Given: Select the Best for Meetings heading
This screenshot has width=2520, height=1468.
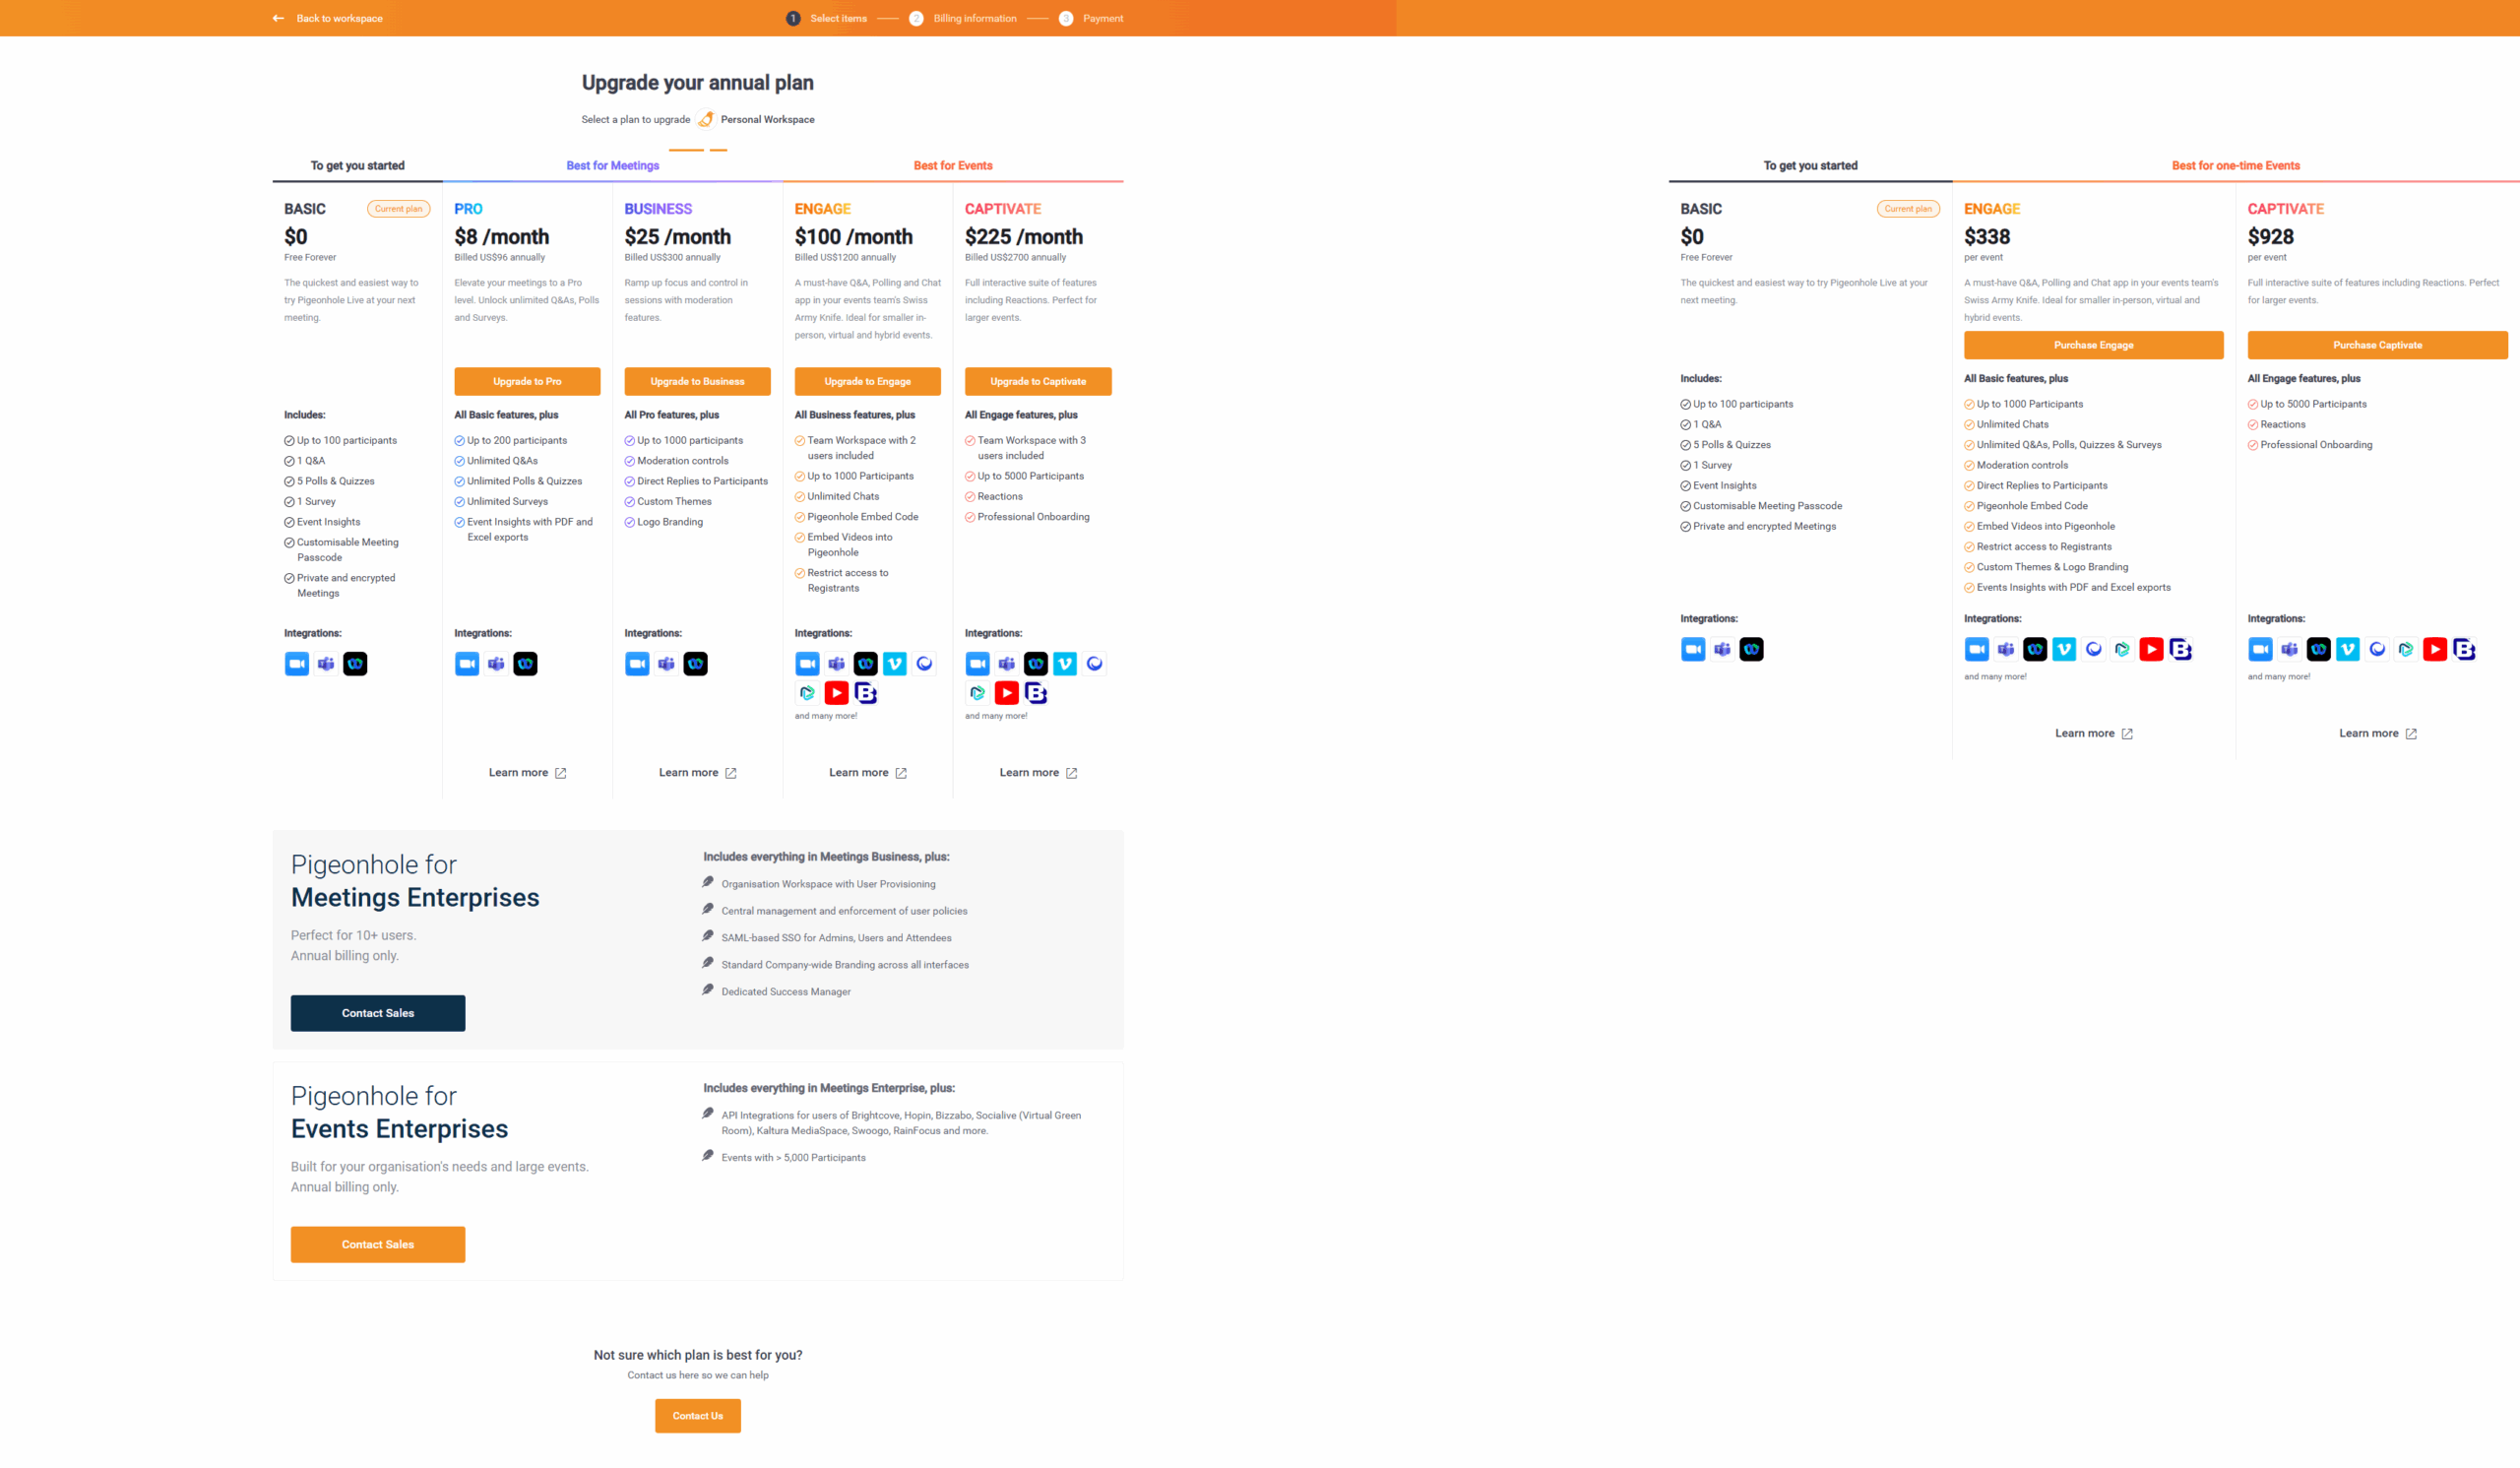Looking at the screenshot, I should 612,165.
